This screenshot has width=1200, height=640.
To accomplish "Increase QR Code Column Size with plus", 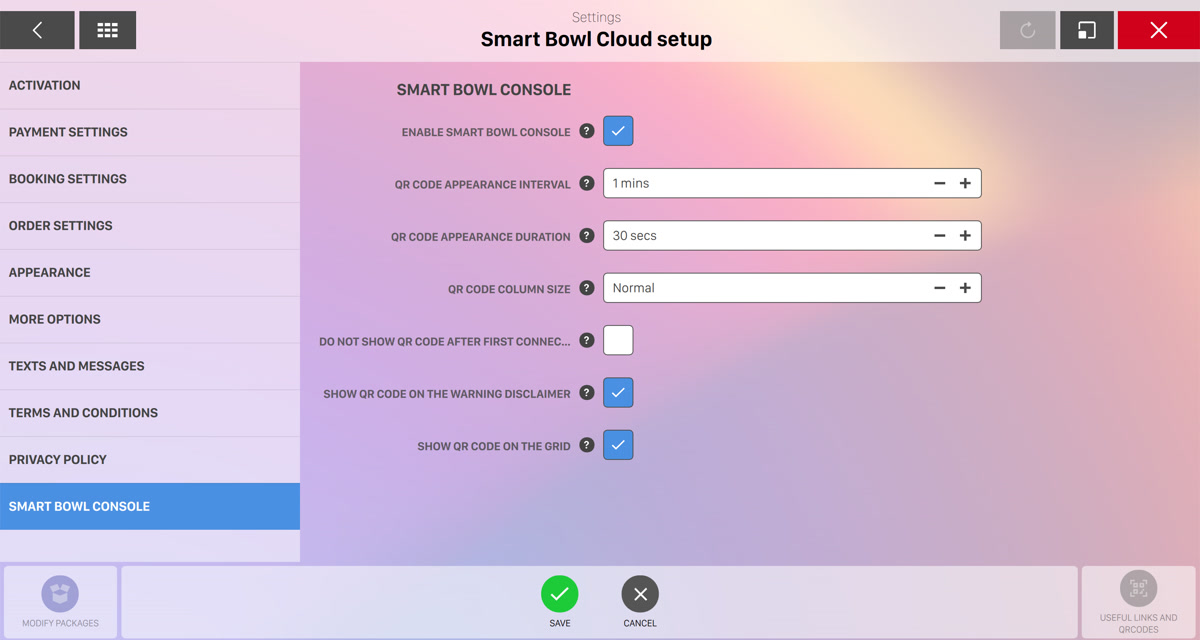I will pos(965,288).
